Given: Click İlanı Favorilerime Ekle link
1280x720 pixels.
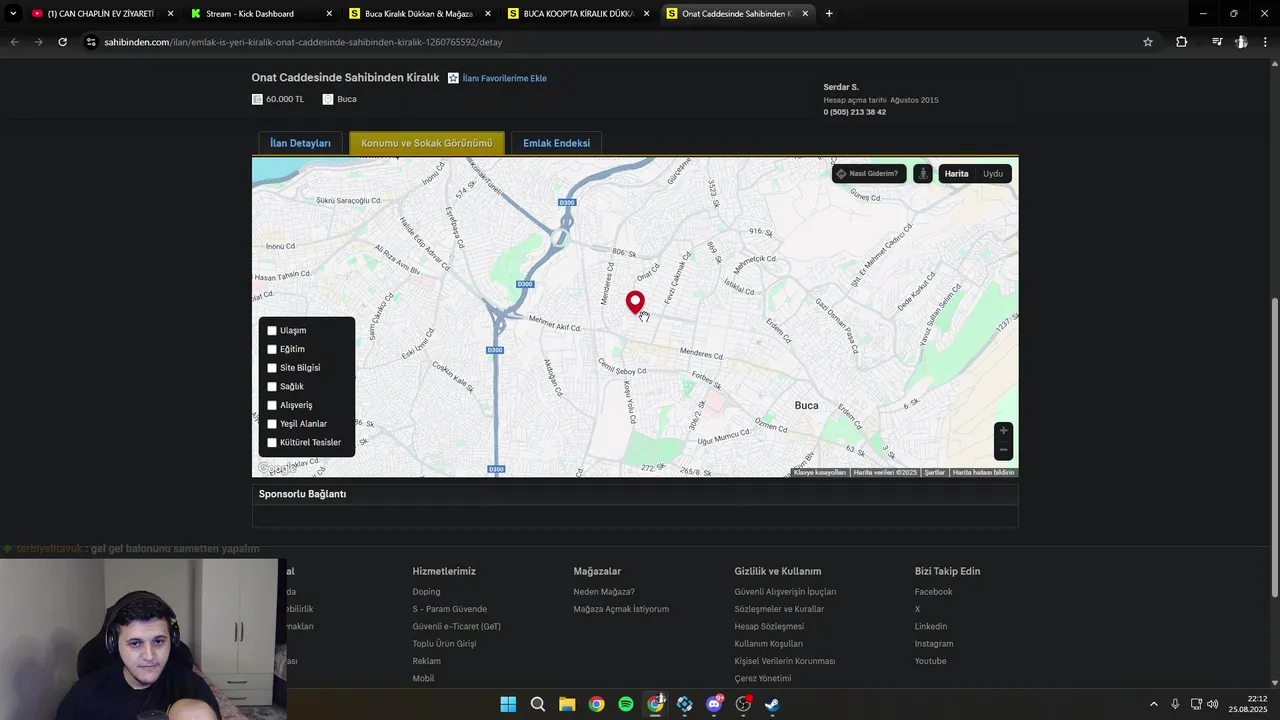Looking at the screenshot, I should click(x=504, y=78).
